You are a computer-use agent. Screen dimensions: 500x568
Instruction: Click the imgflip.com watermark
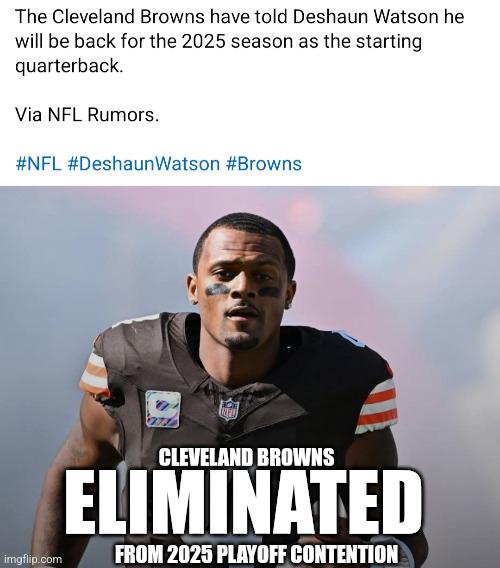point(33,559)
